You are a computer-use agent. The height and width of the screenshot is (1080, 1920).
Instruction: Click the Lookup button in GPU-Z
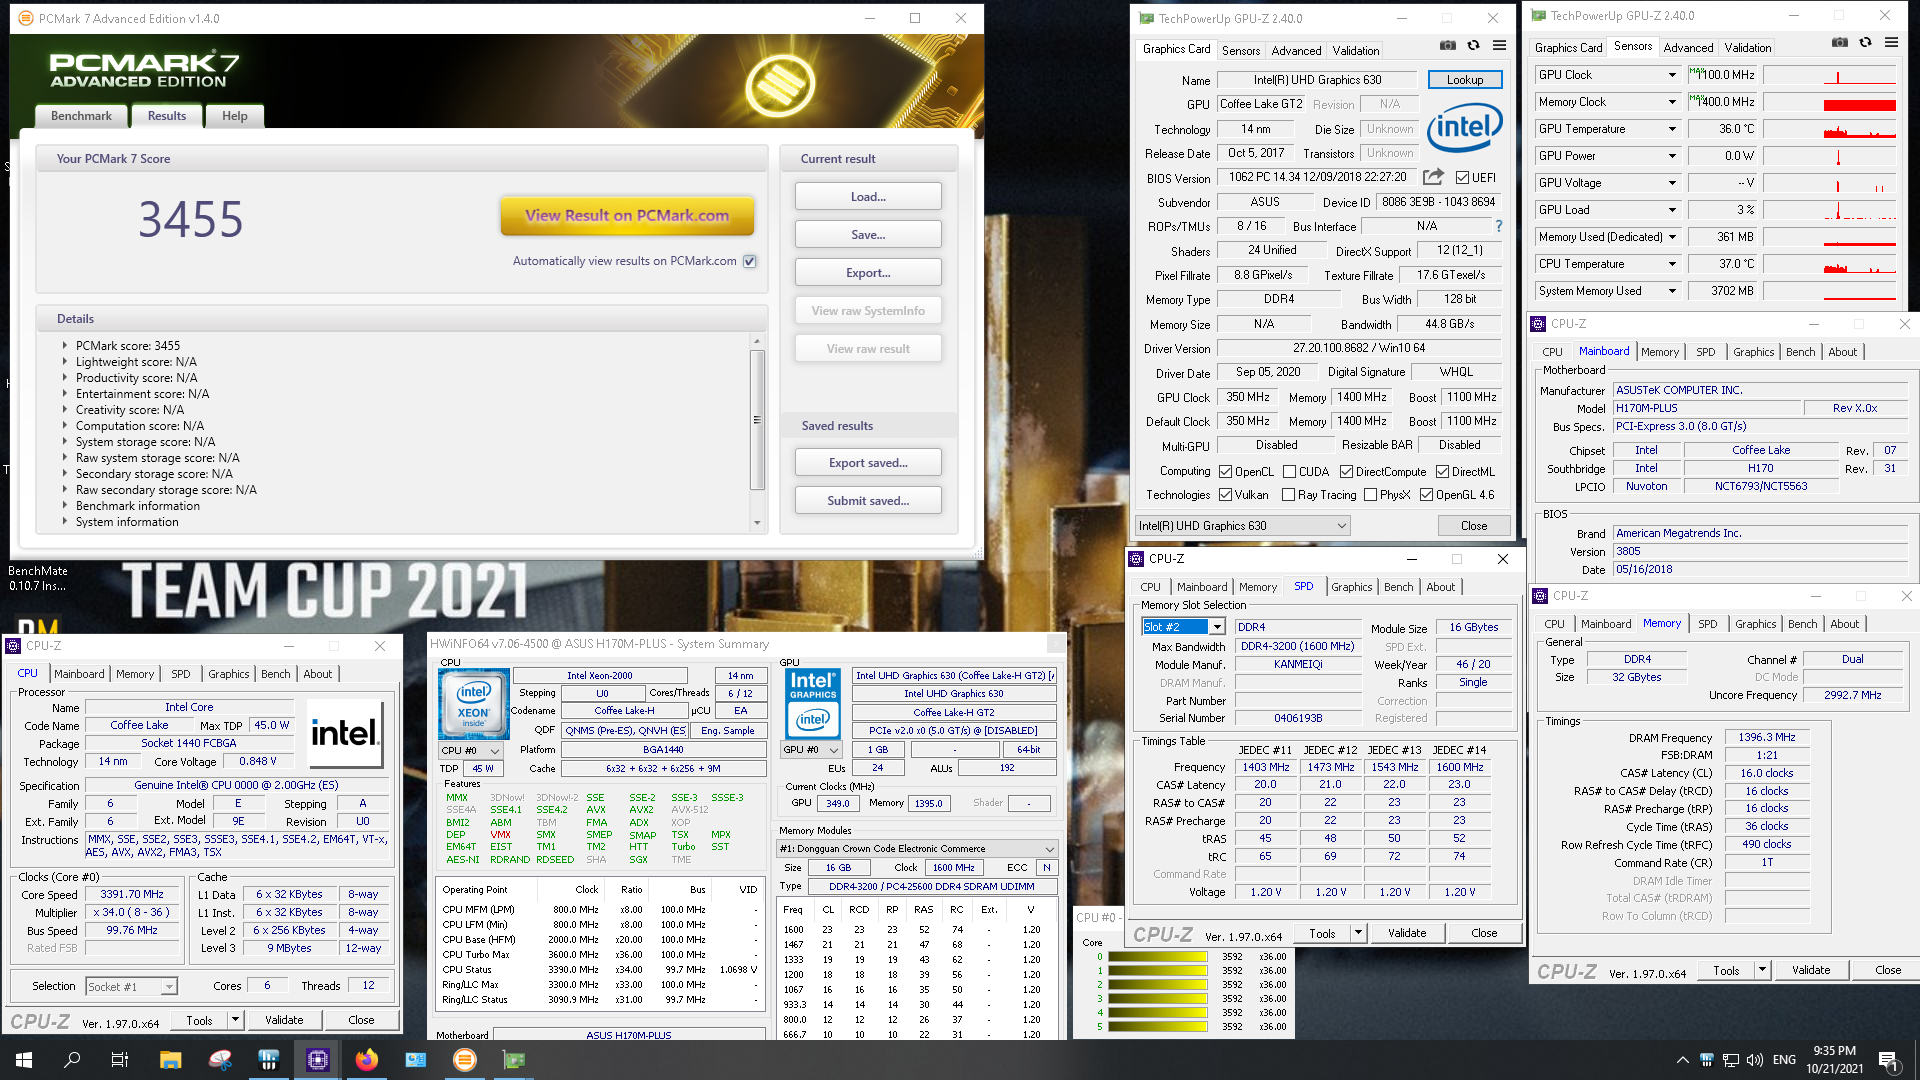(x=1464, y=80)
